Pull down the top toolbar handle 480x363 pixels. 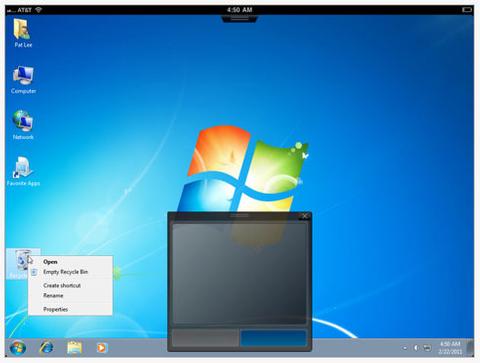(x=239, y=19)
